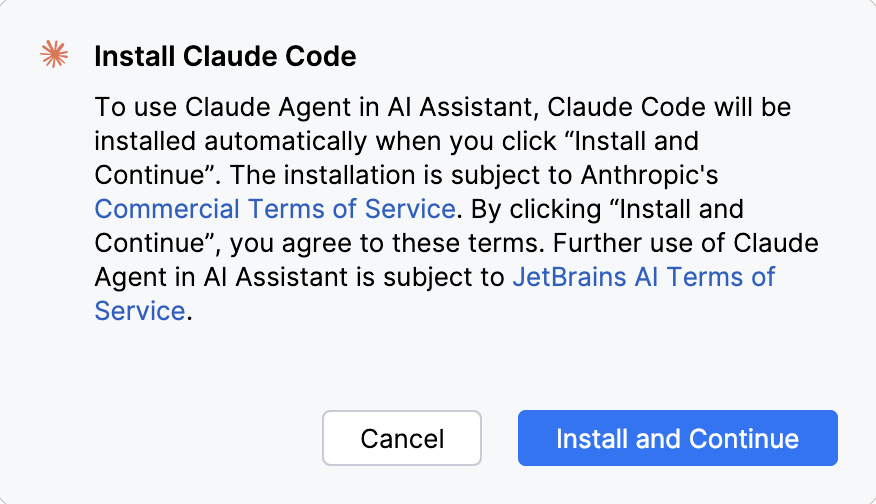Open the JetBrains AI Terms of link
This screenshot has width=876, height=504.
point(643,277)
